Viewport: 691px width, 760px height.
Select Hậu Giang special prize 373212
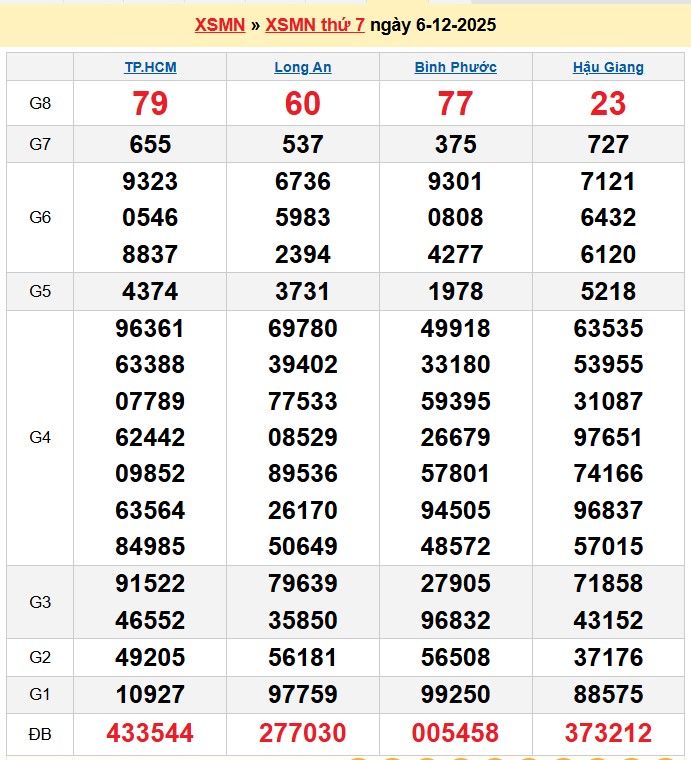(608, 733)
